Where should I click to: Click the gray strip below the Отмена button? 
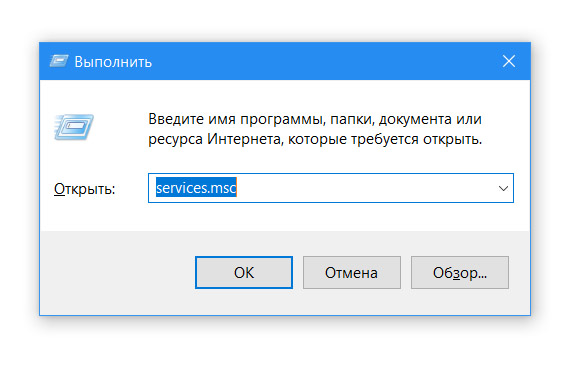click(352, 301)
